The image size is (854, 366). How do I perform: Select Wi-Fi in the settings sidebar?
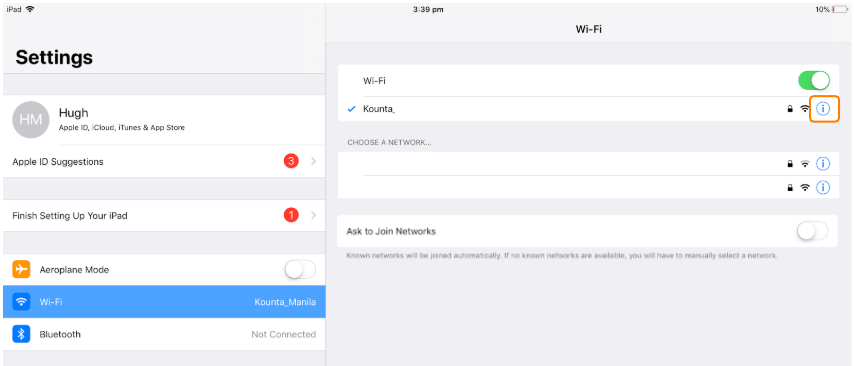pyautogui.click(x=164, y=302)
